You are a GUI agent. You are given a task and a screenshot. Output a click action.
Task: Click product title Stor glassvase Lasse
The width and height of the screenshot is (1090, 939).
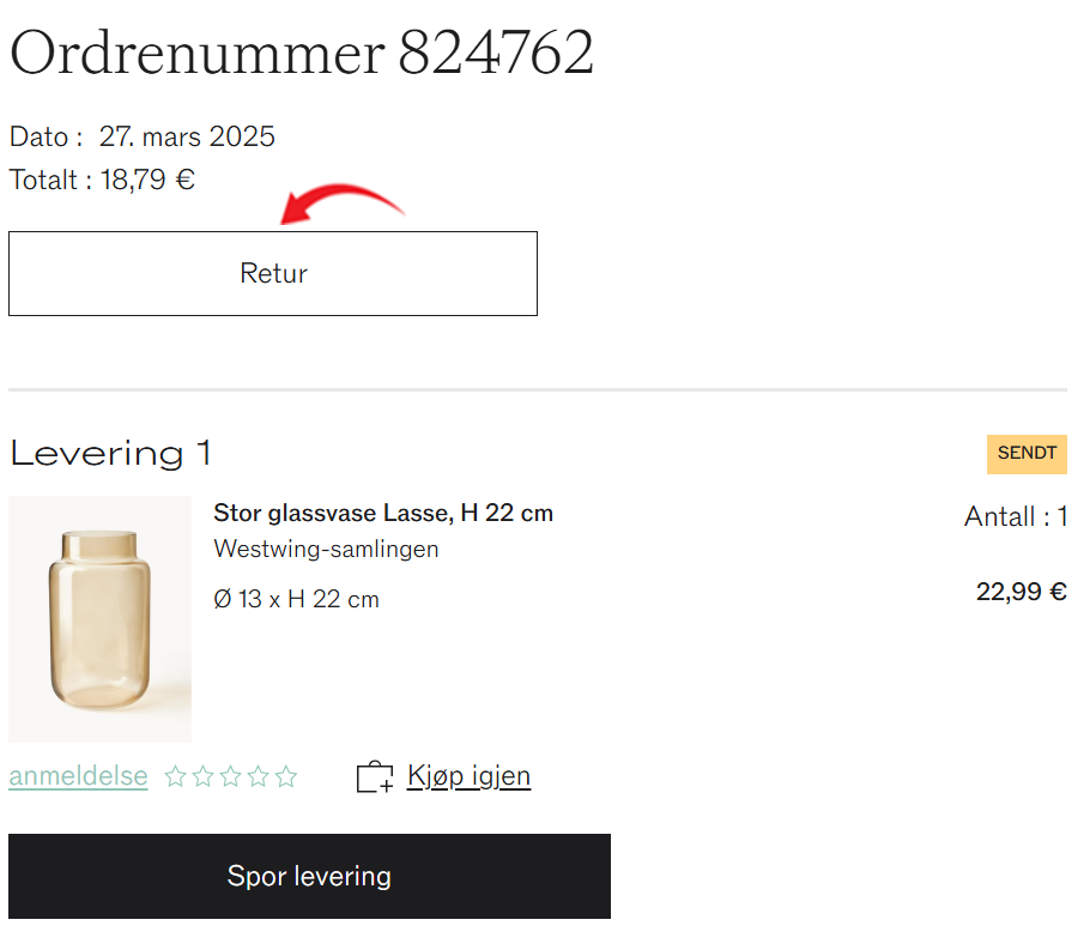click(x=383, y=513)
